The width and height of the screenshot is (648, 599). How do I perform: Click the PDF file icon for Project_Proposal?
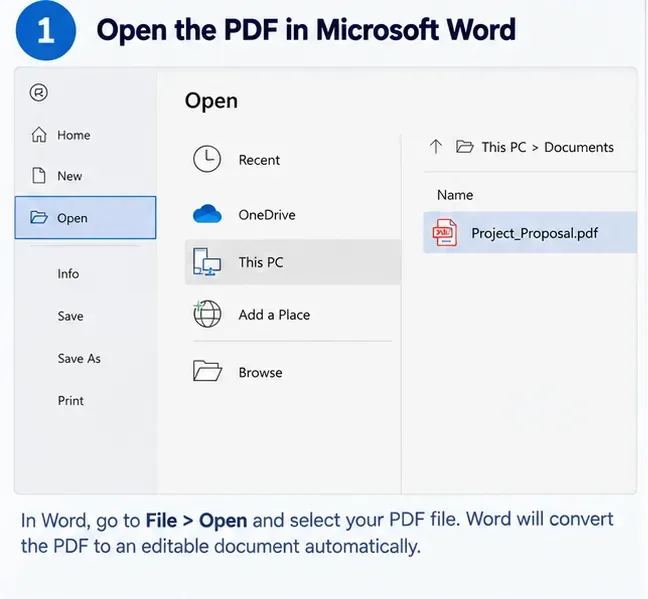[445, 232]
